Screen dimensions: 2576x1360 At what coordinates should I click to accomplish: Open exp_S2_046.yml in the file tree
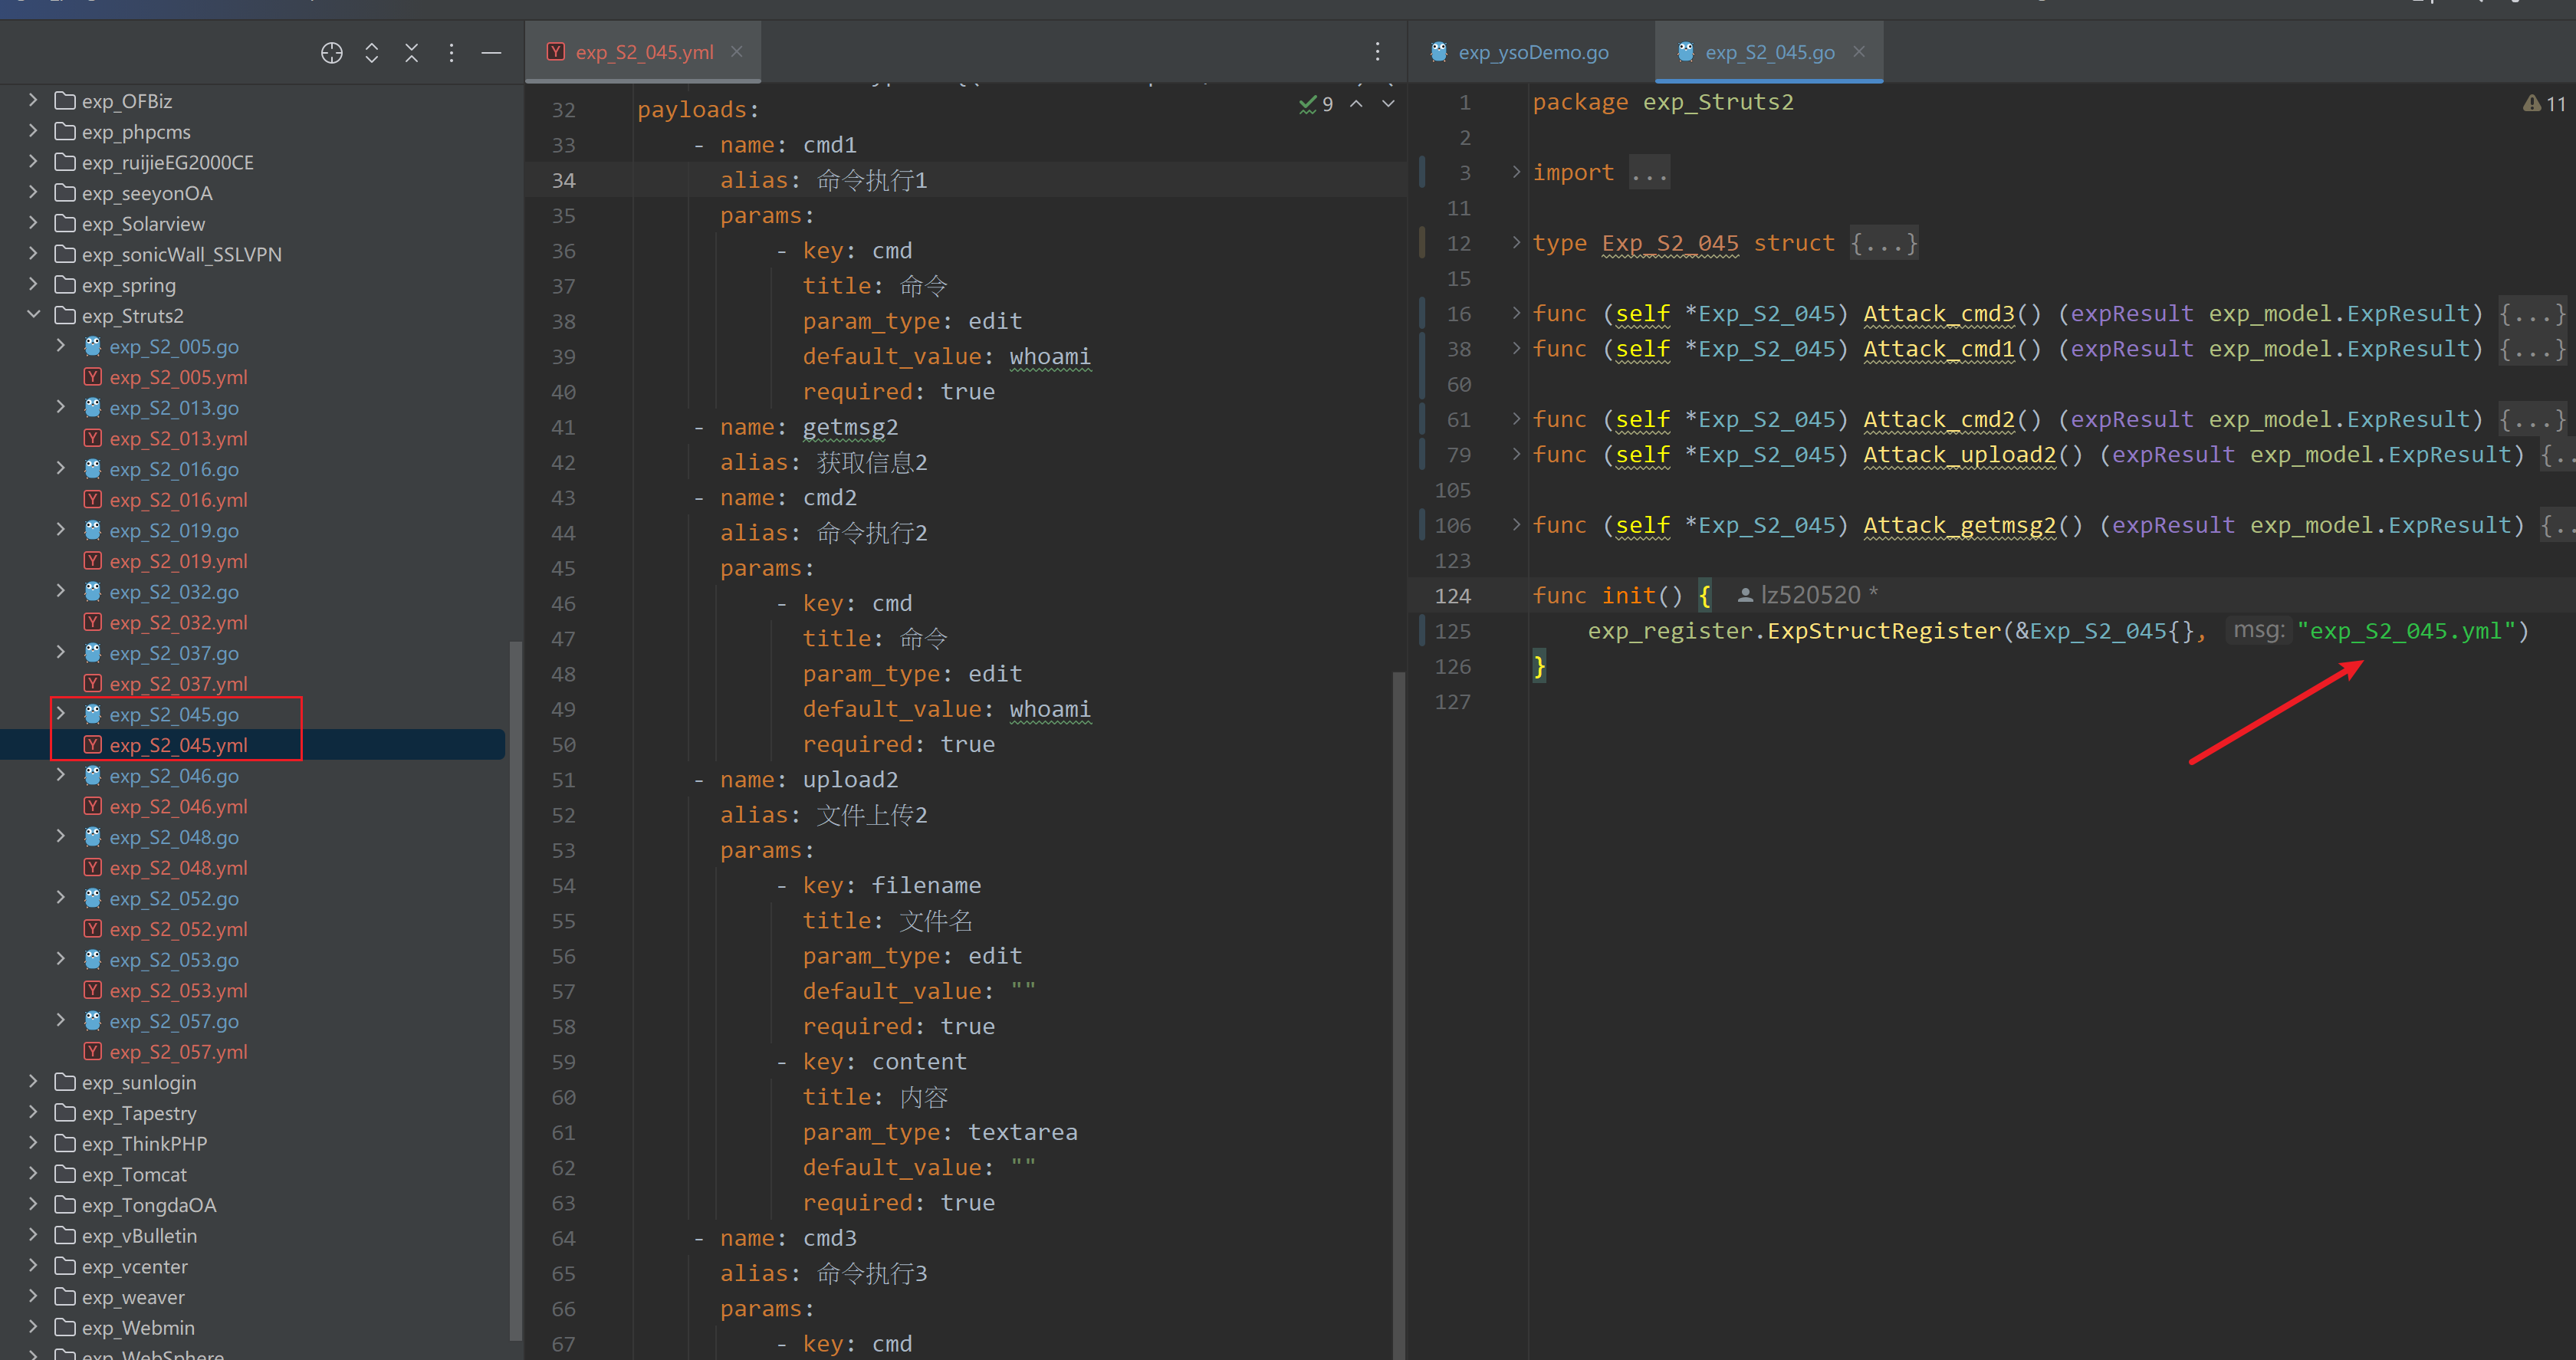[178, 807]
